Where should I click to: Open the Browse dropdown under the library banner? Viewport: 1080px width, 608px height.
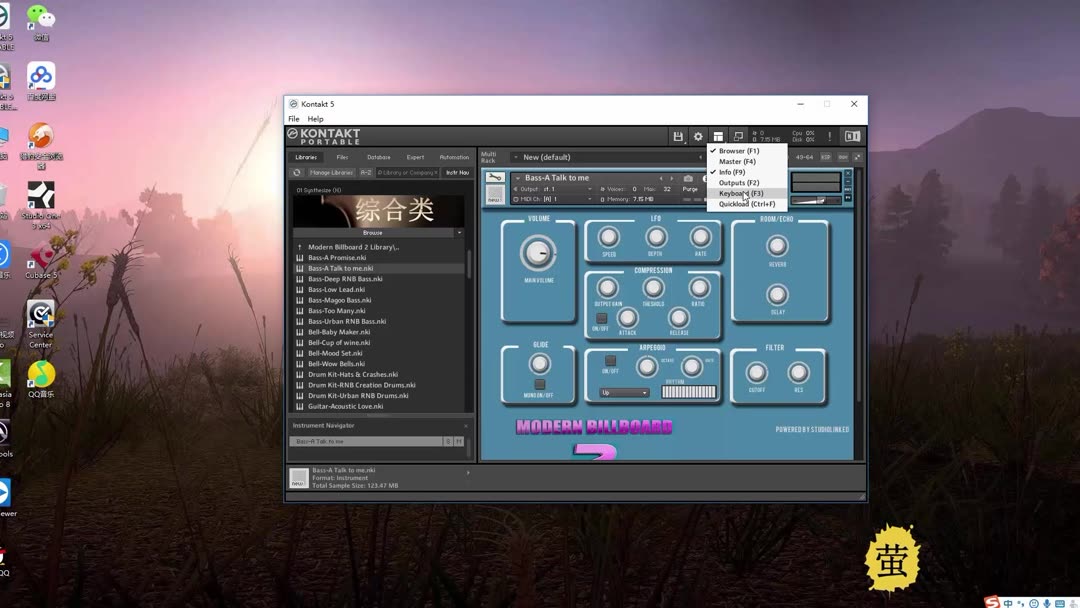pos(372,232)
